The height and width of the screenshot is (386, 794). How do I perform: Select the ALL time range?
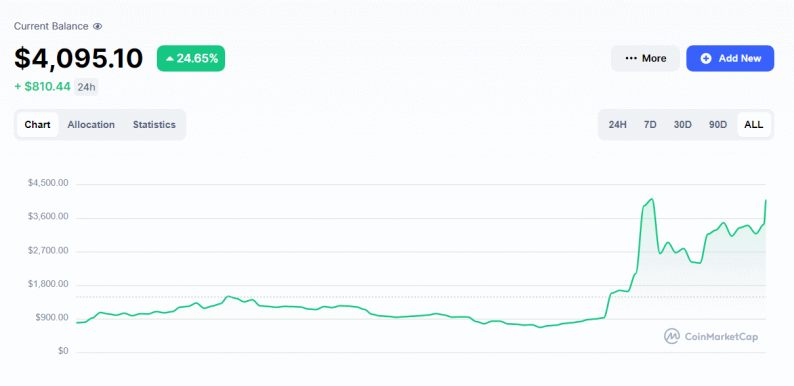(x=754, y=125)
